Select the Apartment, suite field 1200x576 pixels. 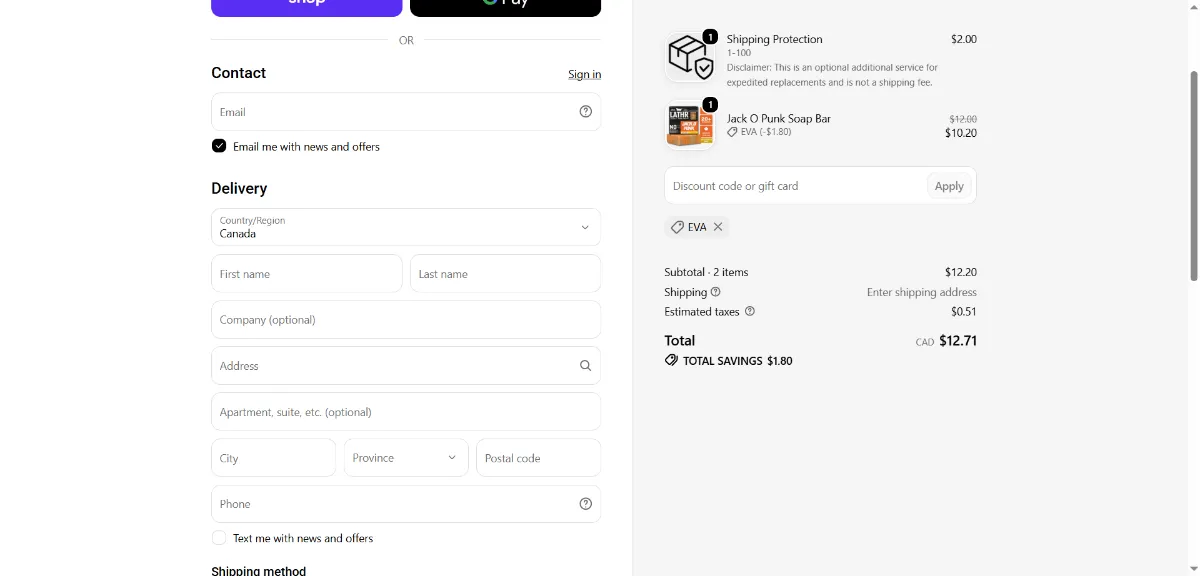[x=406, y=412]
